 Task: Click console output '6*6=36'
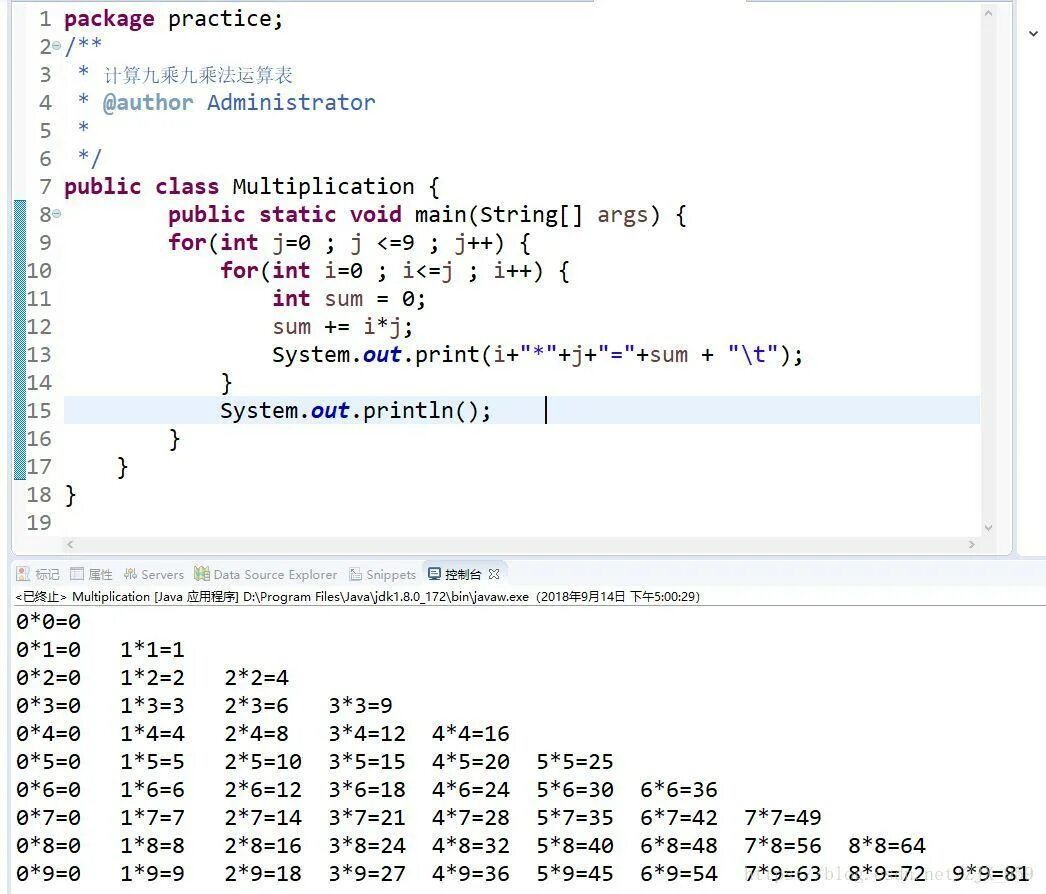click(x=679, y=790)
